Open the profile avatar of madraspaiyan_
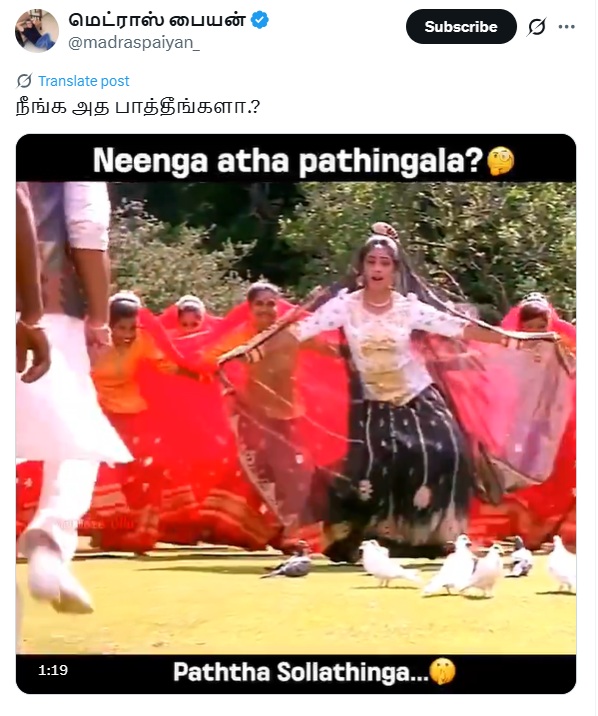Viewport: 598px width, 716px height. tap(37, 31)
